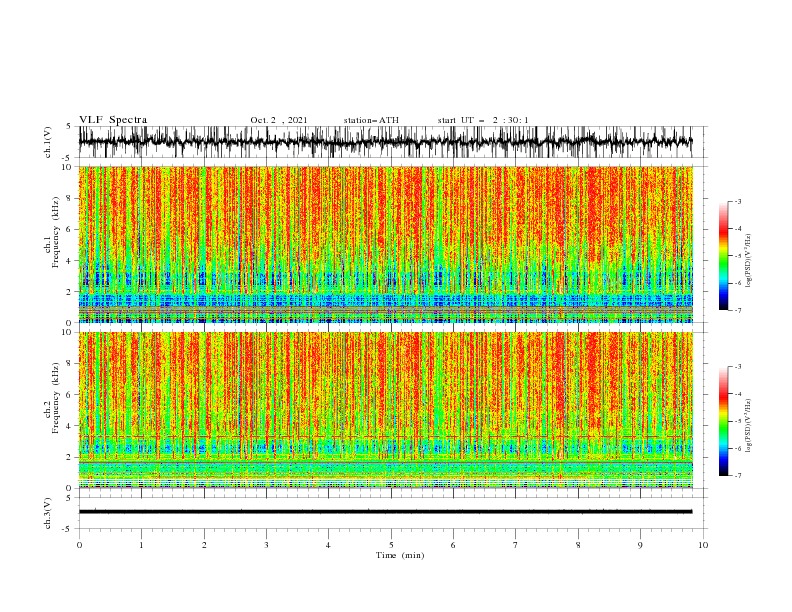Click the "3" tick on the time axis
This screenshot has width=792, height=612.
tap(266, 545)
